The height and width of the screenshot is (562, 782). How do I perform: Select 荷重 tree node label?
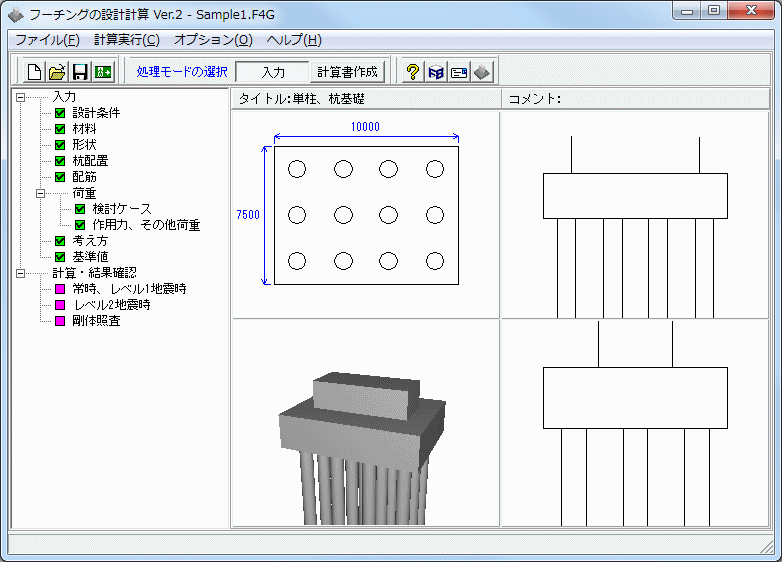point(84,193)
